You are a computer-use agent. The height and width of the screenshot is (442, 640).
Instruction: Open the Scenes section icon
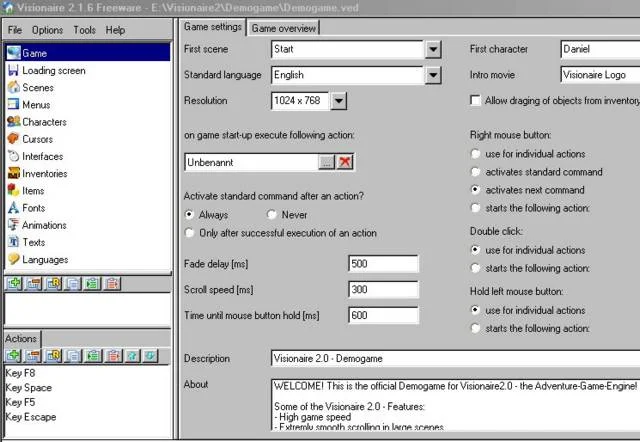tap(13, 87)
